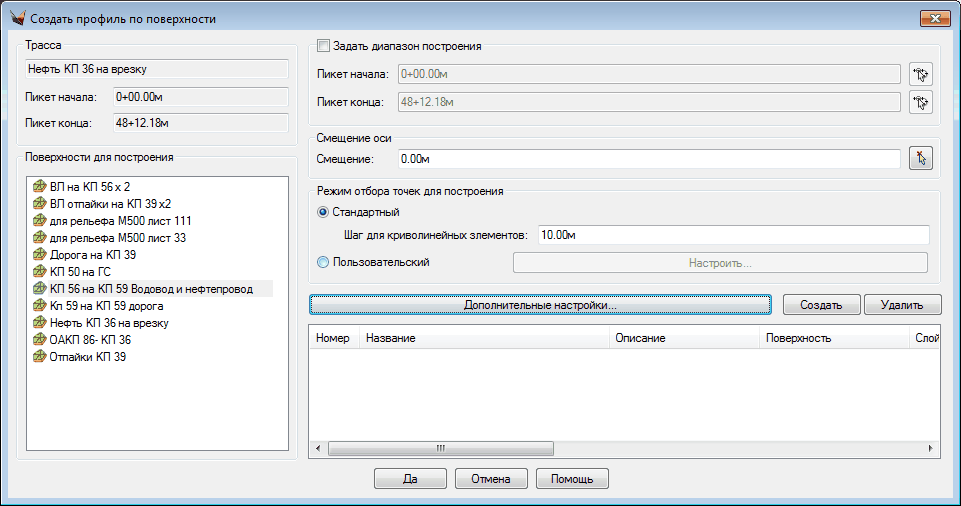Click the Поверхность column header

[832, 338]
